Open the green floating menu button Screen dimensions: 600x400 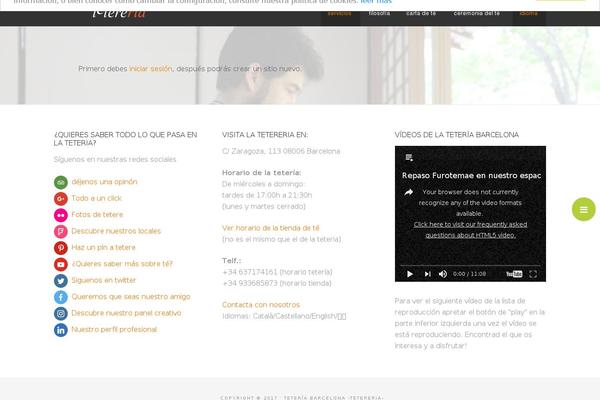pos(584,209)
